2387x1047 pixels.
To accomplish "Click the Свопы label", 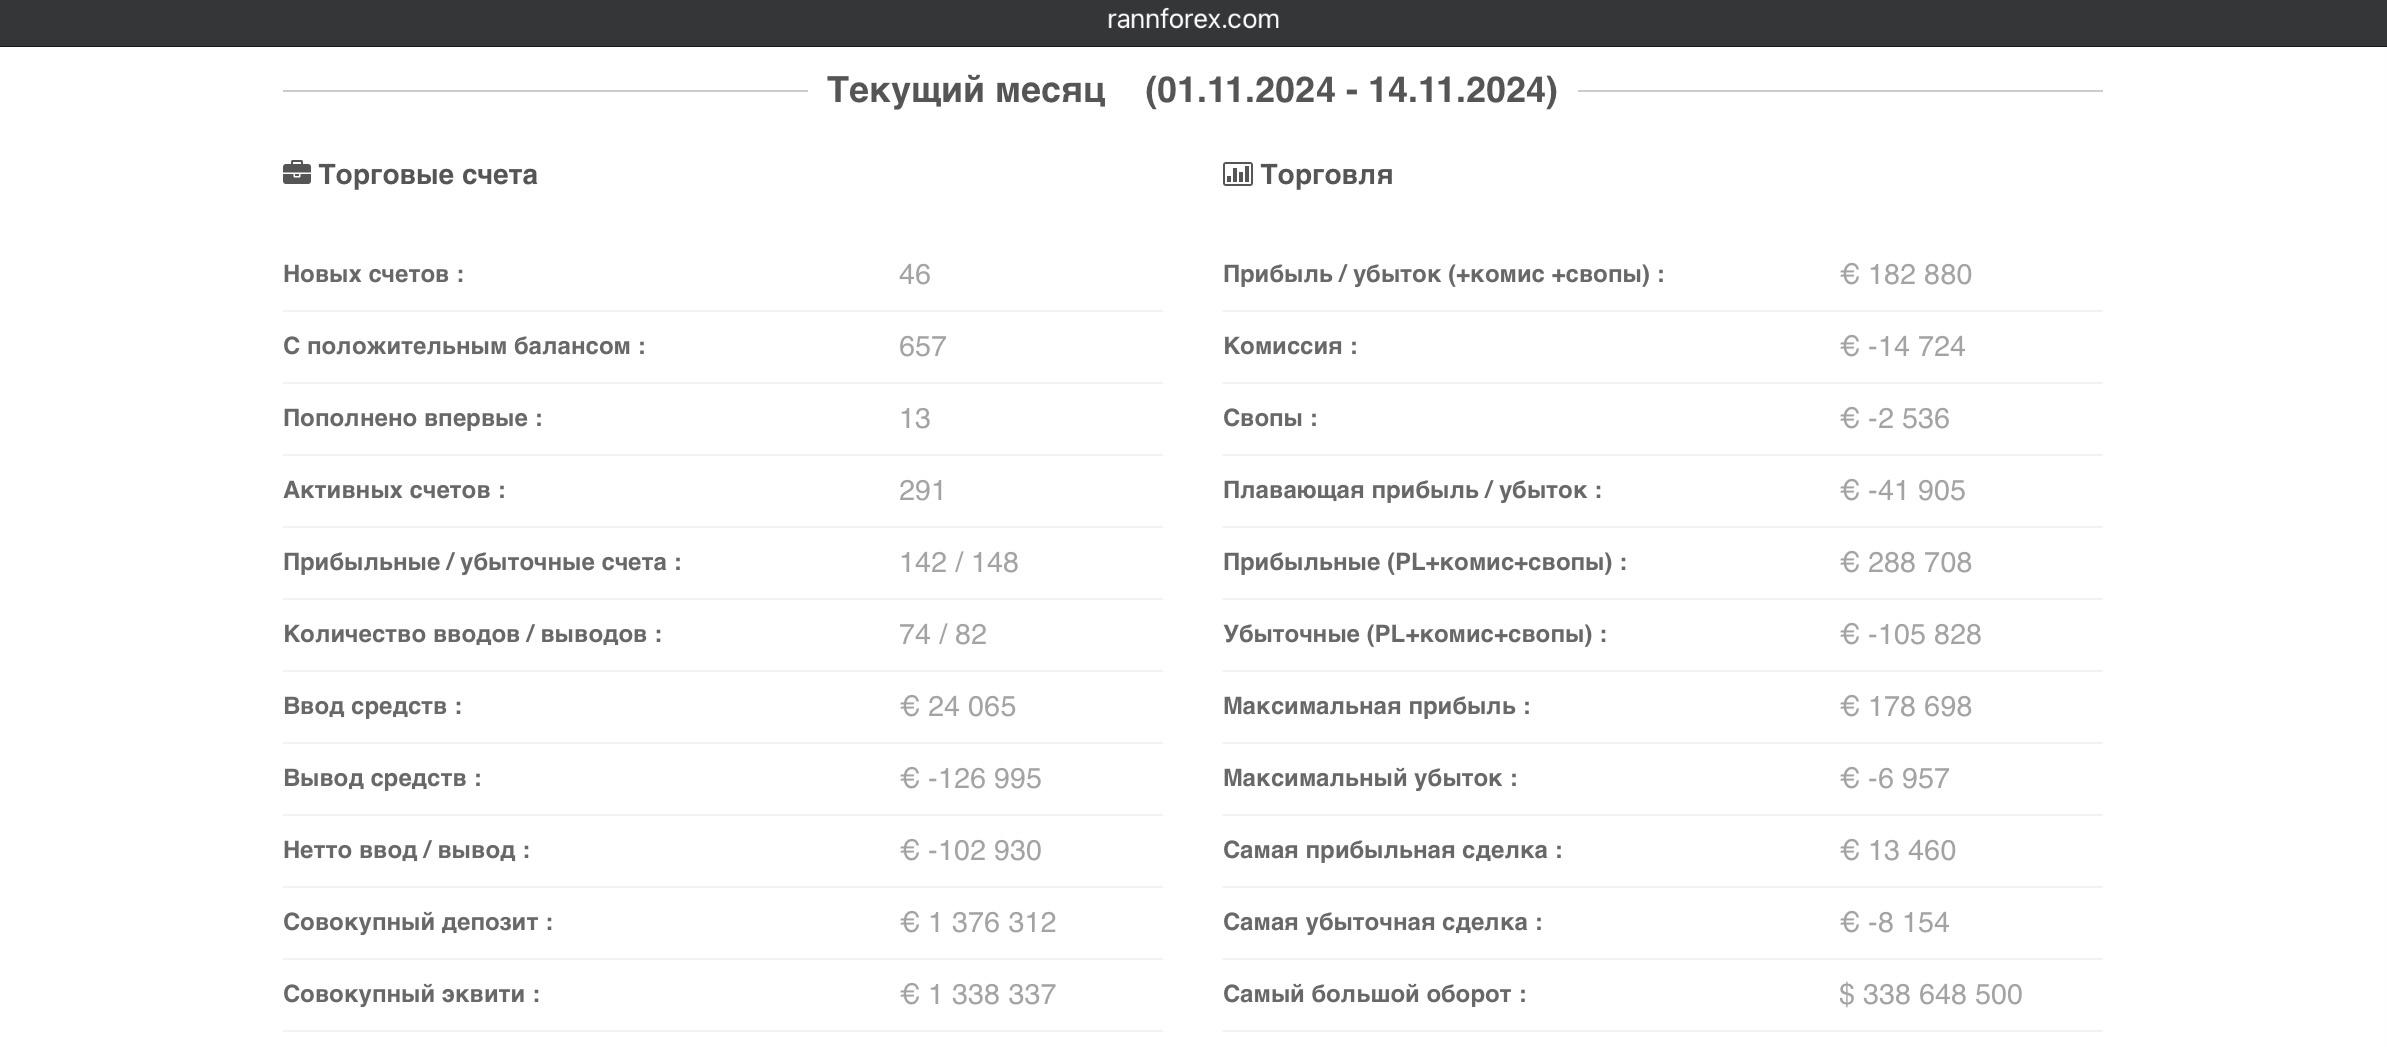I will click(x=1270, y=418).
